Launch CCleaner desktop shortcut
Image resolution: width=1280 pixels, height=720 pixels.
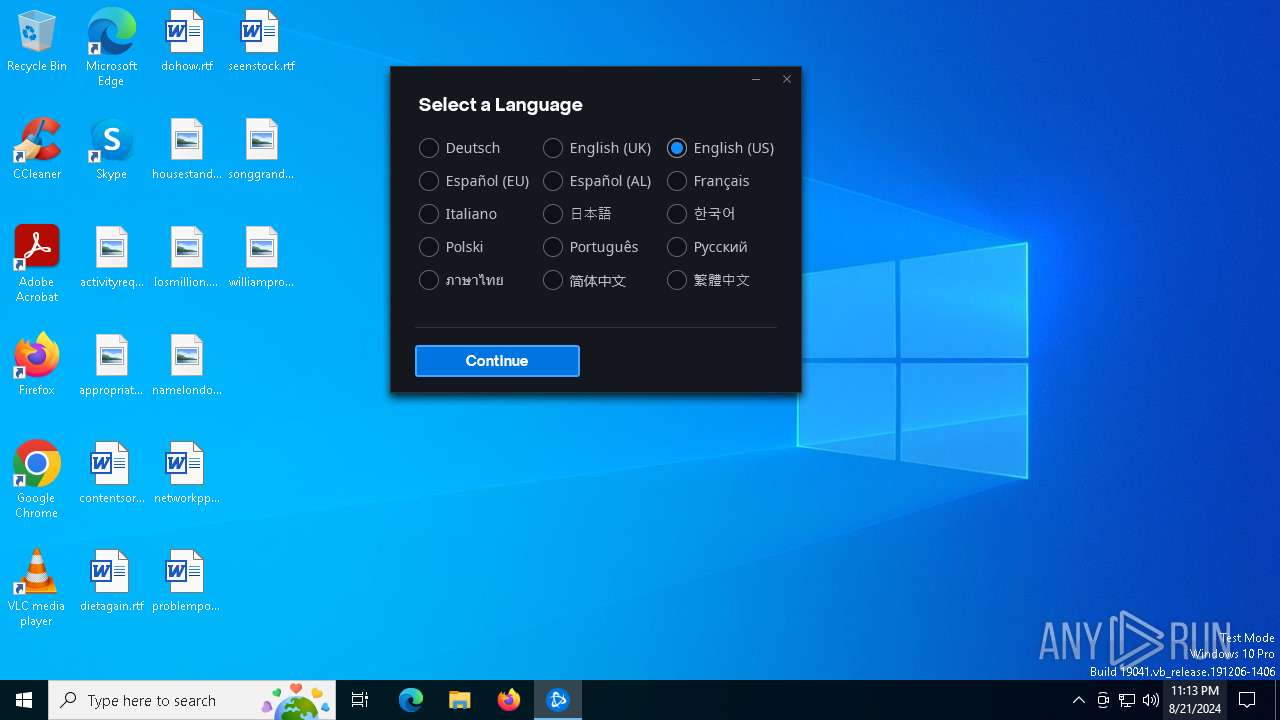[37, 150]
